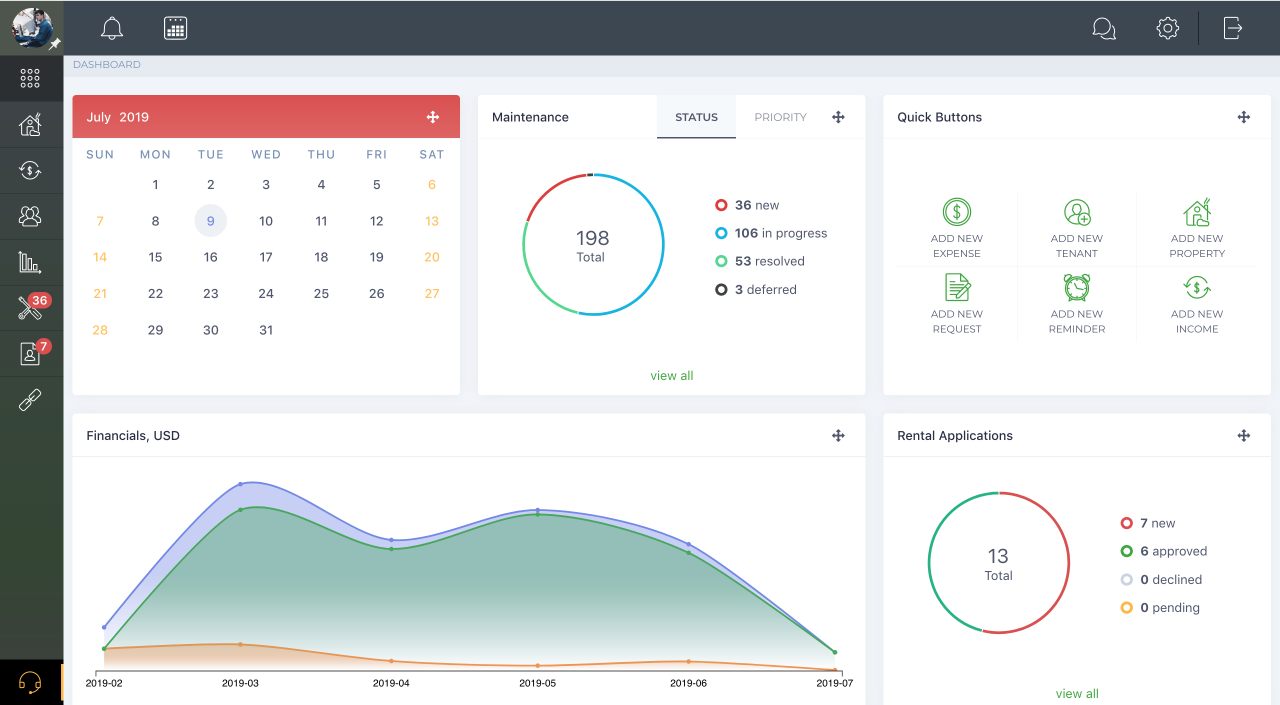Open the messages chat icon in top bar

click(1104, 28)
